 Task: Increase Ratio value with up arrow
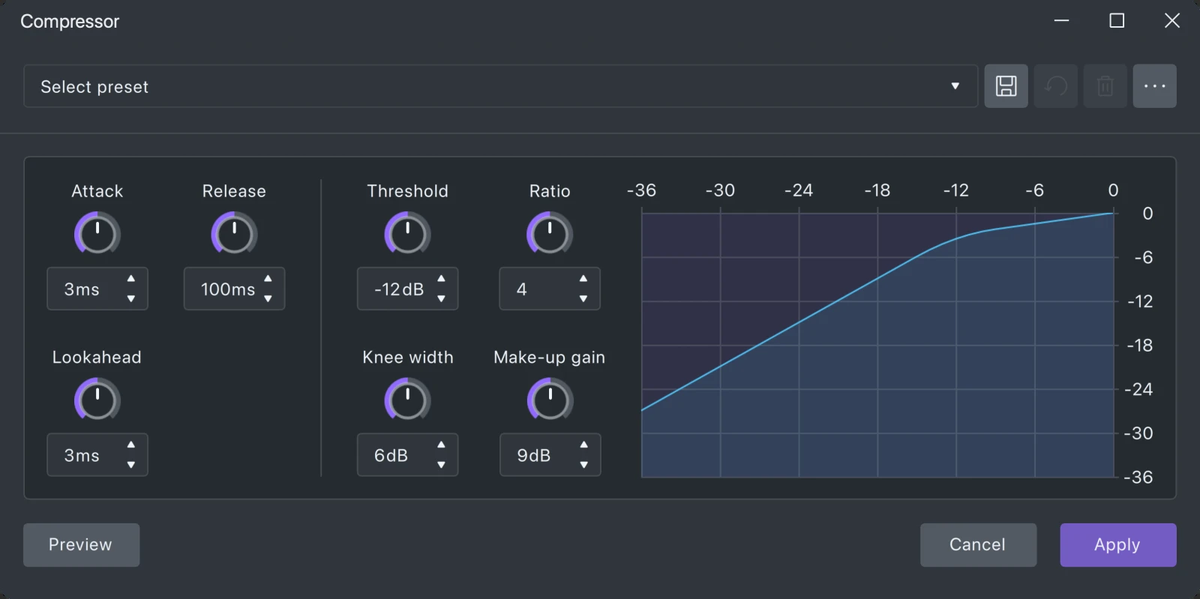(x=583, y=279)
